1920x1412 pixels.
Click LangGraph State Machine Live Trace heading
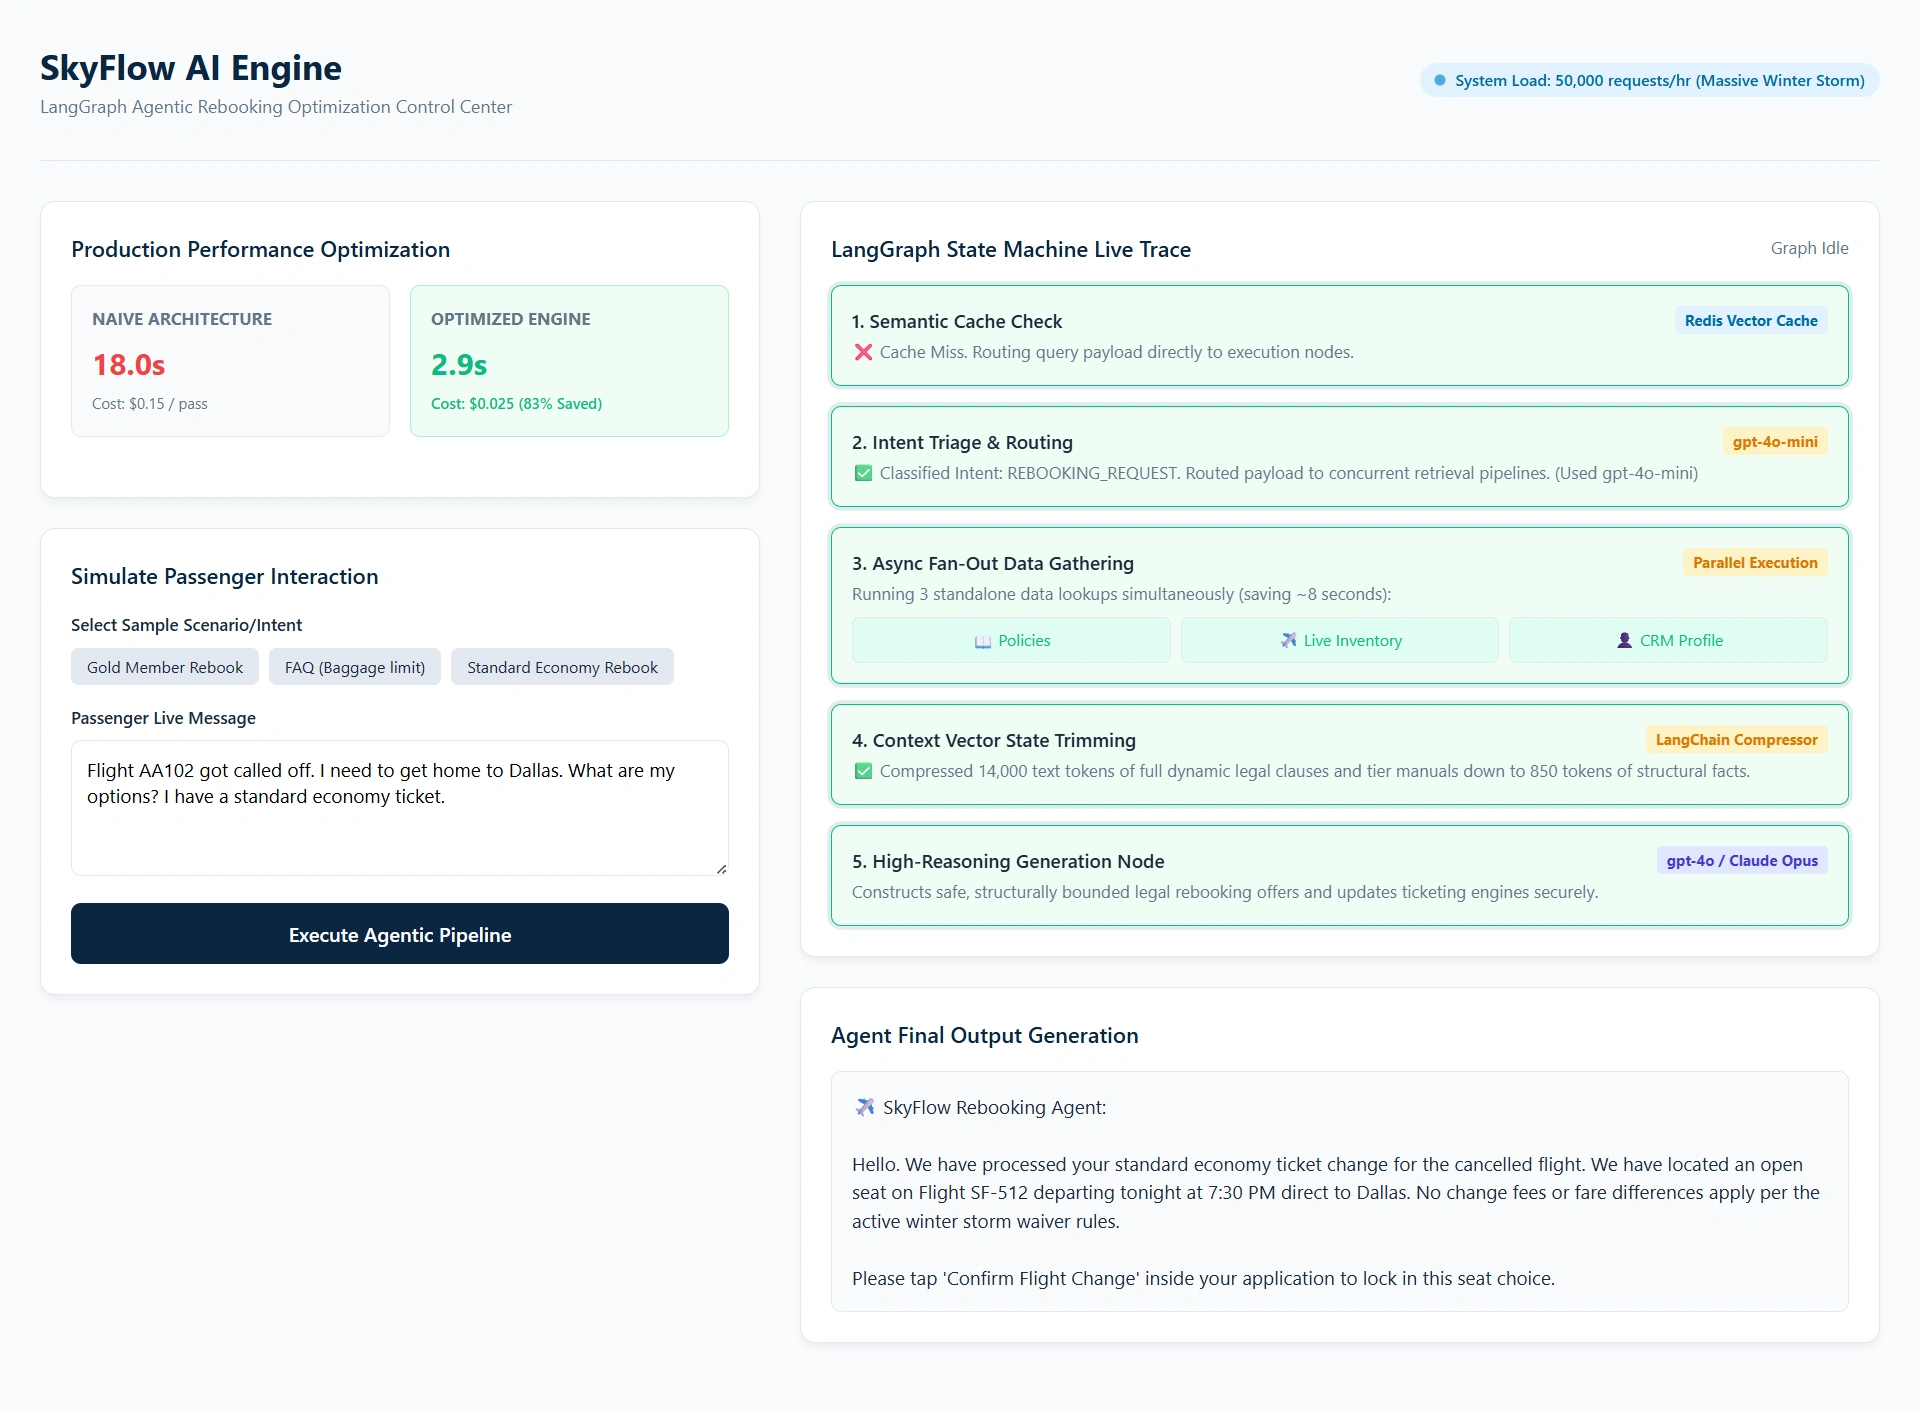[1011, 249]
